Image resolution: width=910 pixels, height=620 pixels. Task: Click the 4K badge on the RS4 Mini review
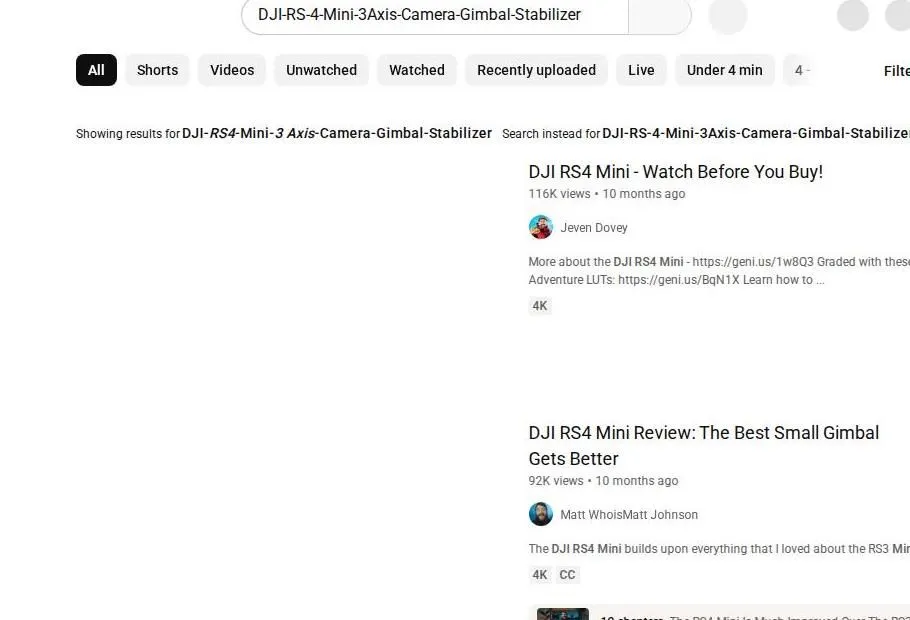click(x=540, y=574)
